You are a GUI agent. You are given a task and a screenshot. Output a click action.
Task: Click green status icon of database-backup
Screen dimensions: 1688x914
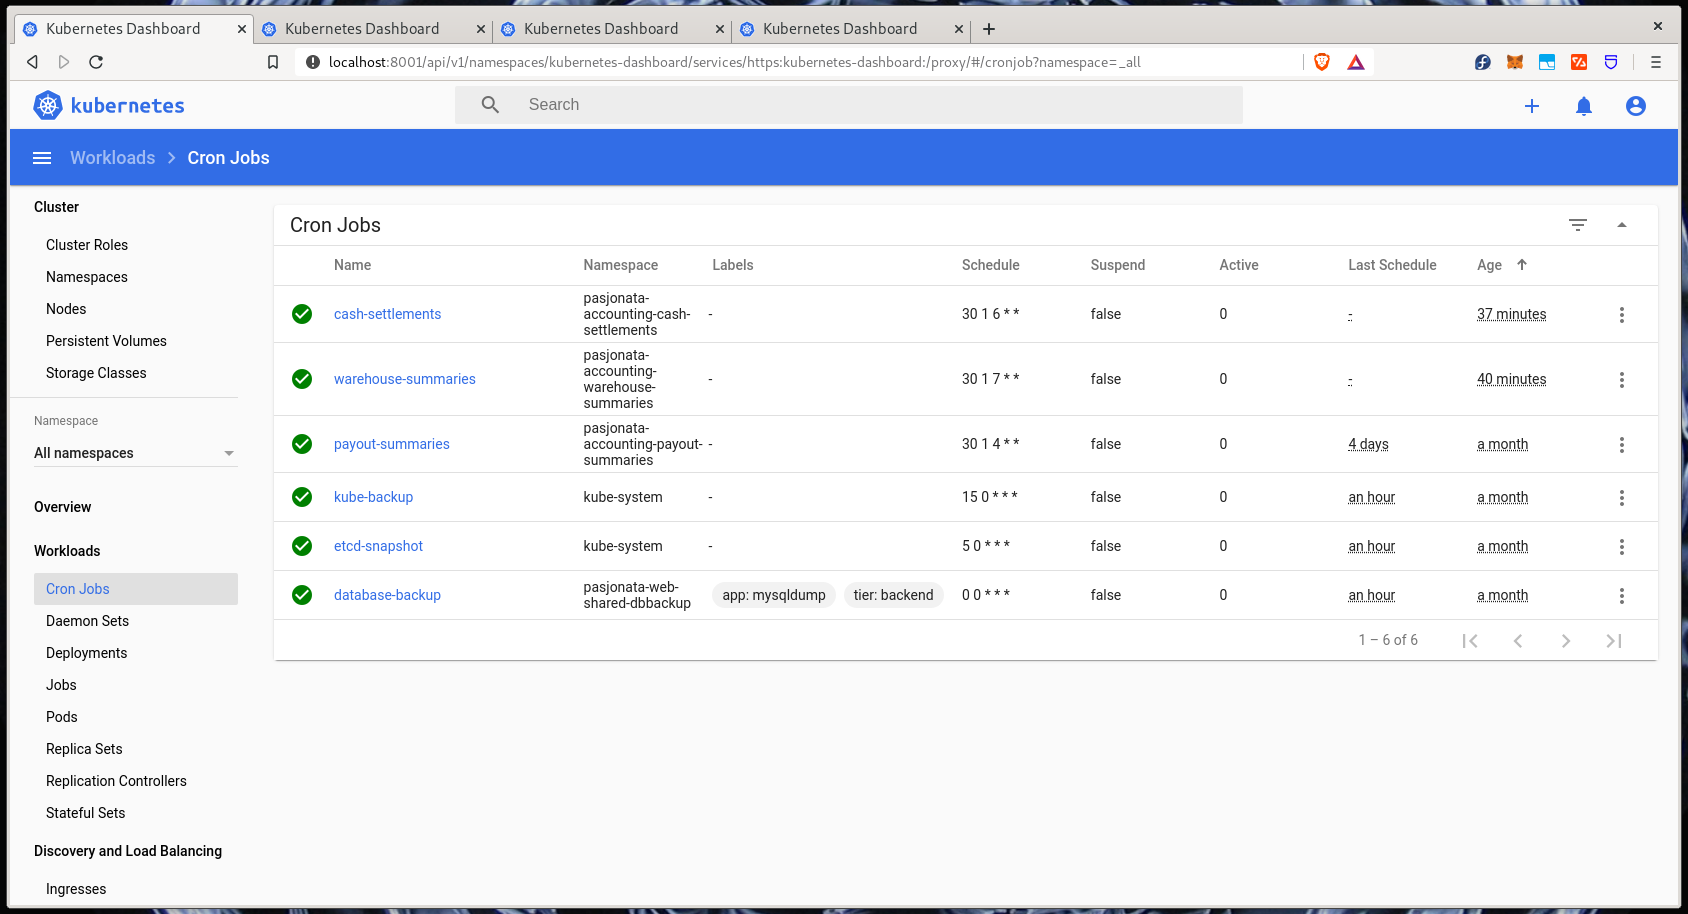302,595
